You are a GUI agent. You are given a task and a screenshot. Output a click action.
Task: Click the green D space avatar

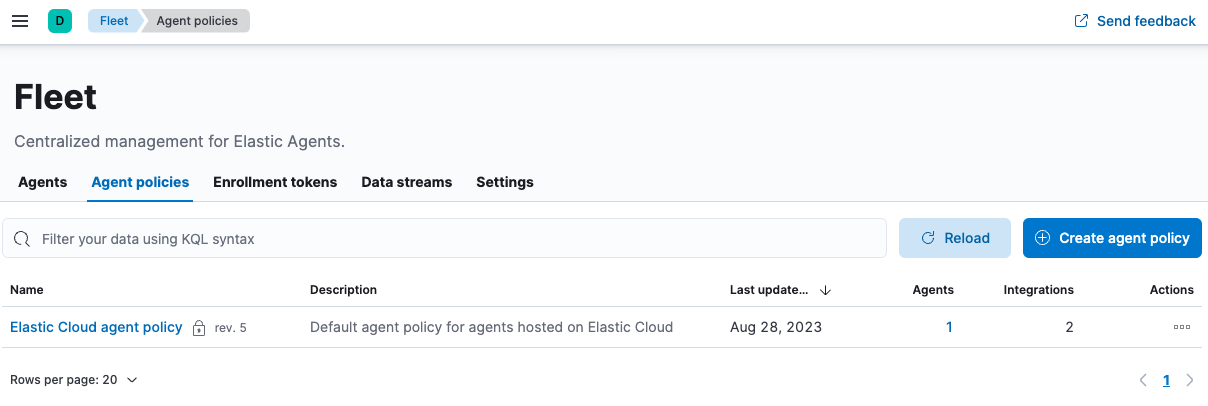(60, 21)
